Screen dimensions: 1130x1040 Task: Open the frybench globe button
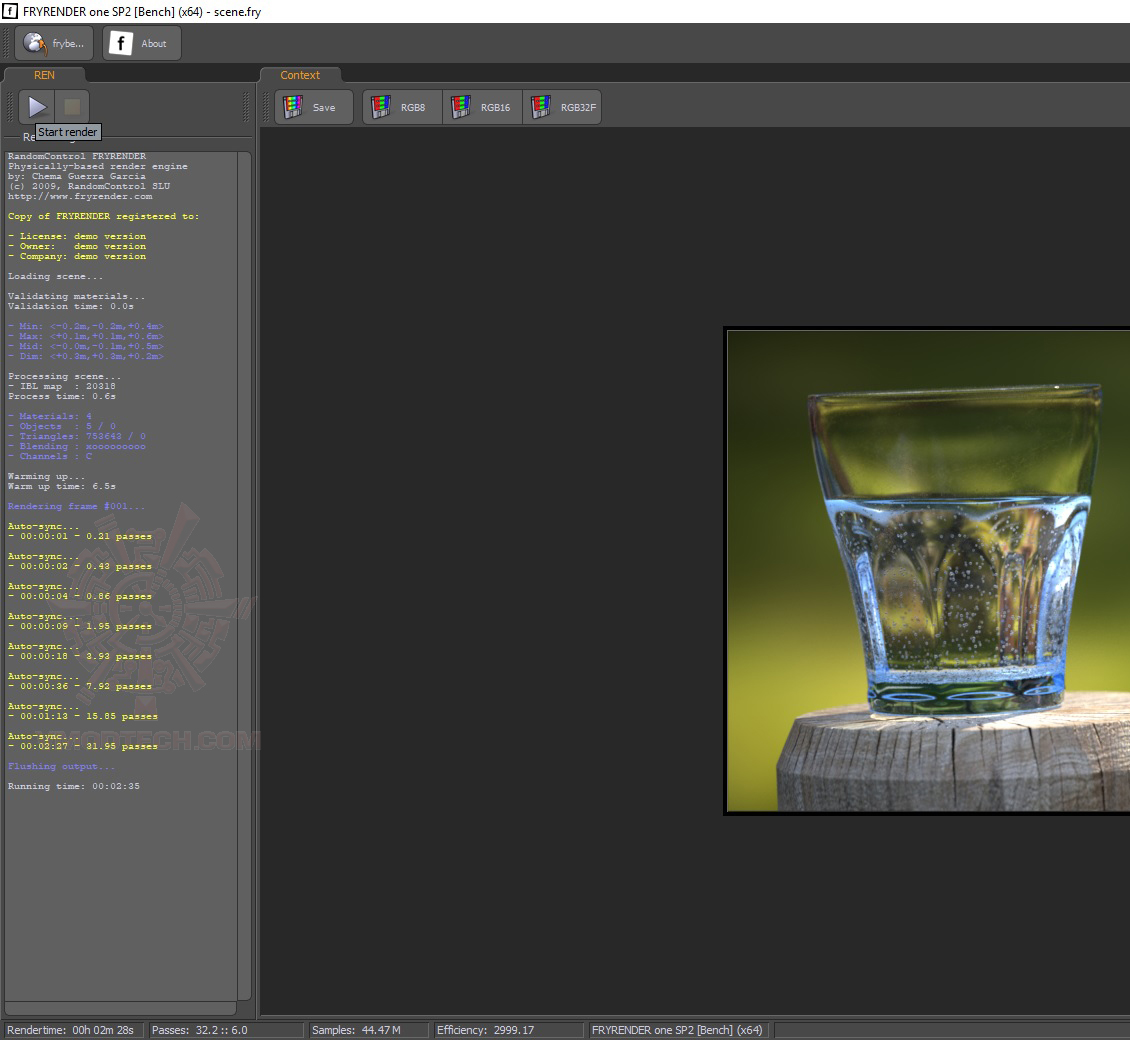54,43
